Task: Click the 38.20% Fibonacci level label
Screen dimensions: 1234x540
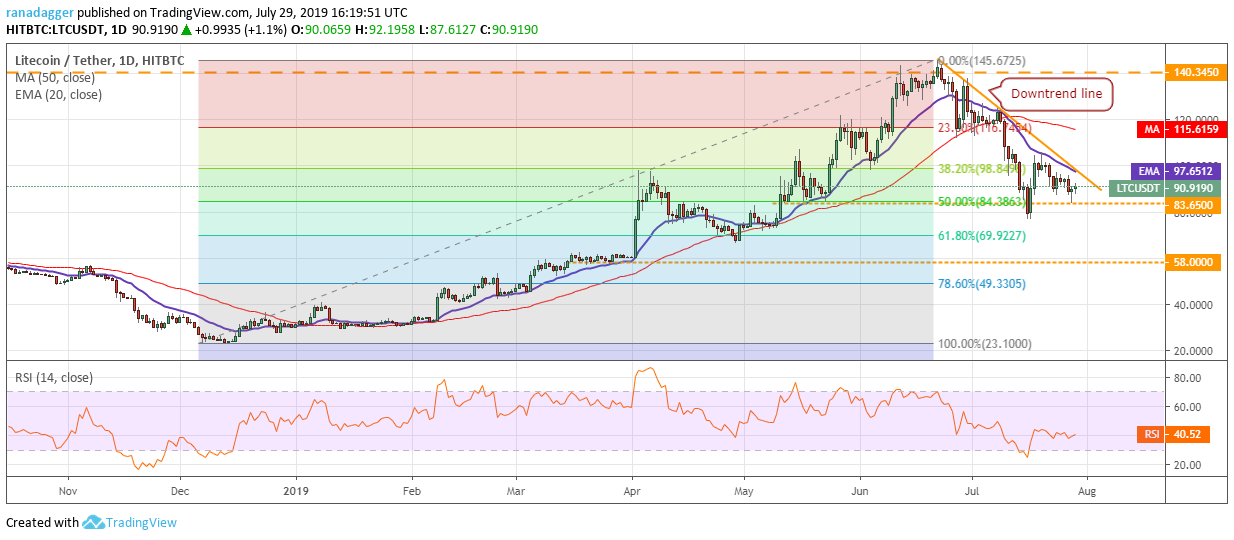Action: click(981, 169)
